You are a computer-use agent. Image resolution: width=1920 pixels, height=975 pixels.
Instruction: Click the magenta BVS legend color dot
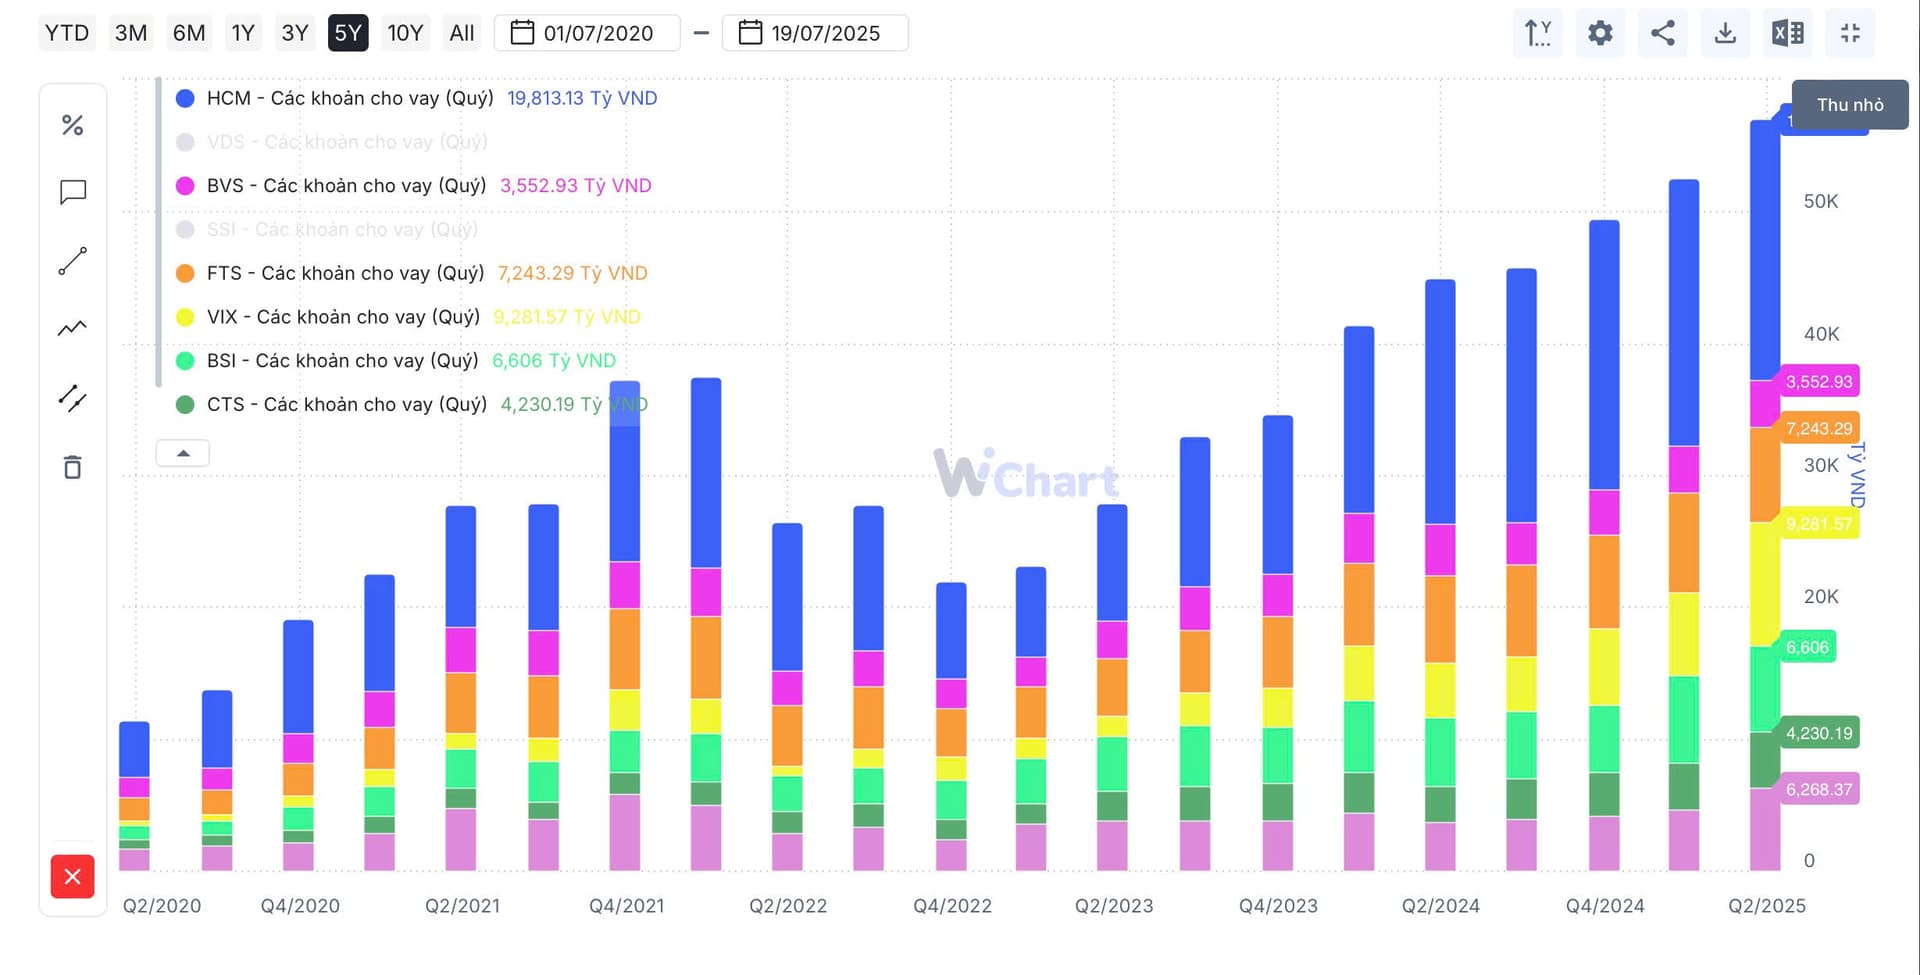[185, 185]
